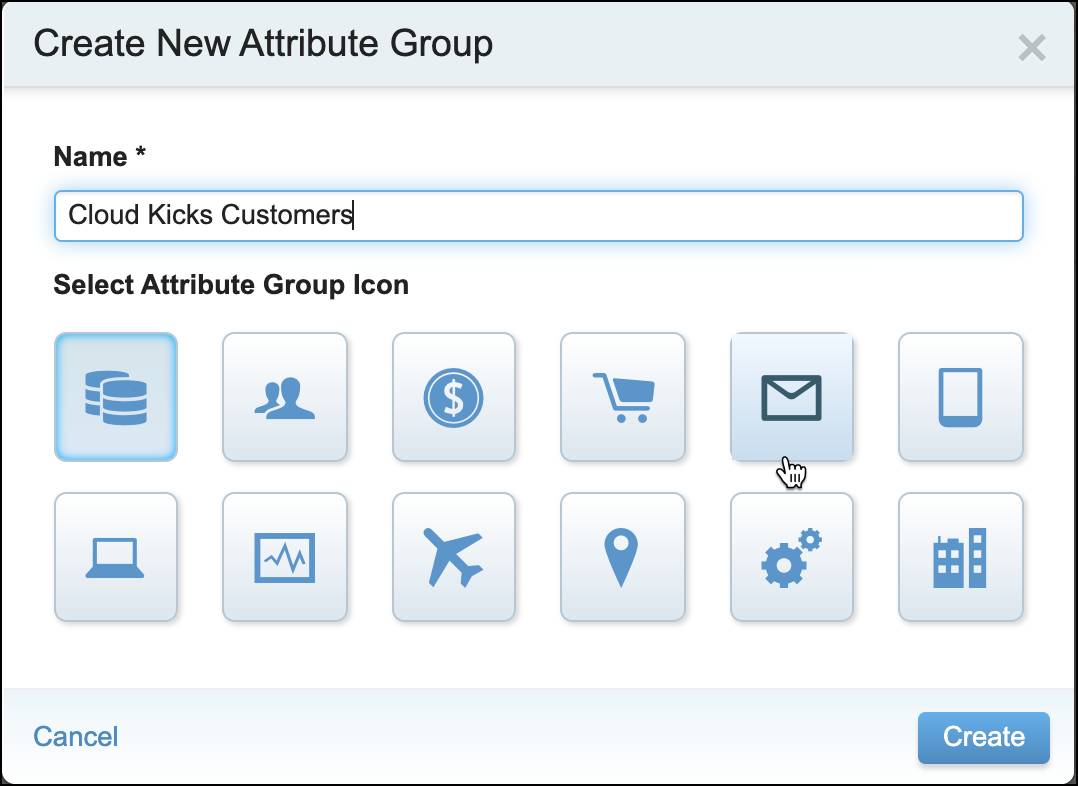1078x786 pixels.
Task: Choose the people group icon
Action: tap(285, 397)
